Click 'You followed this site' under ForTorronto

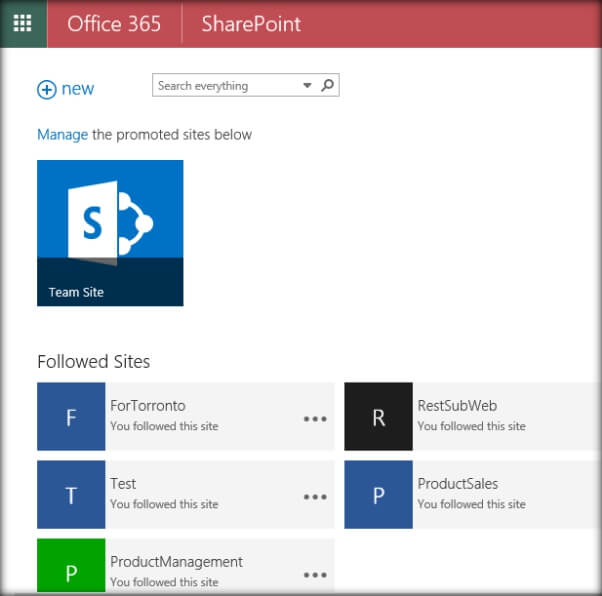[x=164, y=426]
